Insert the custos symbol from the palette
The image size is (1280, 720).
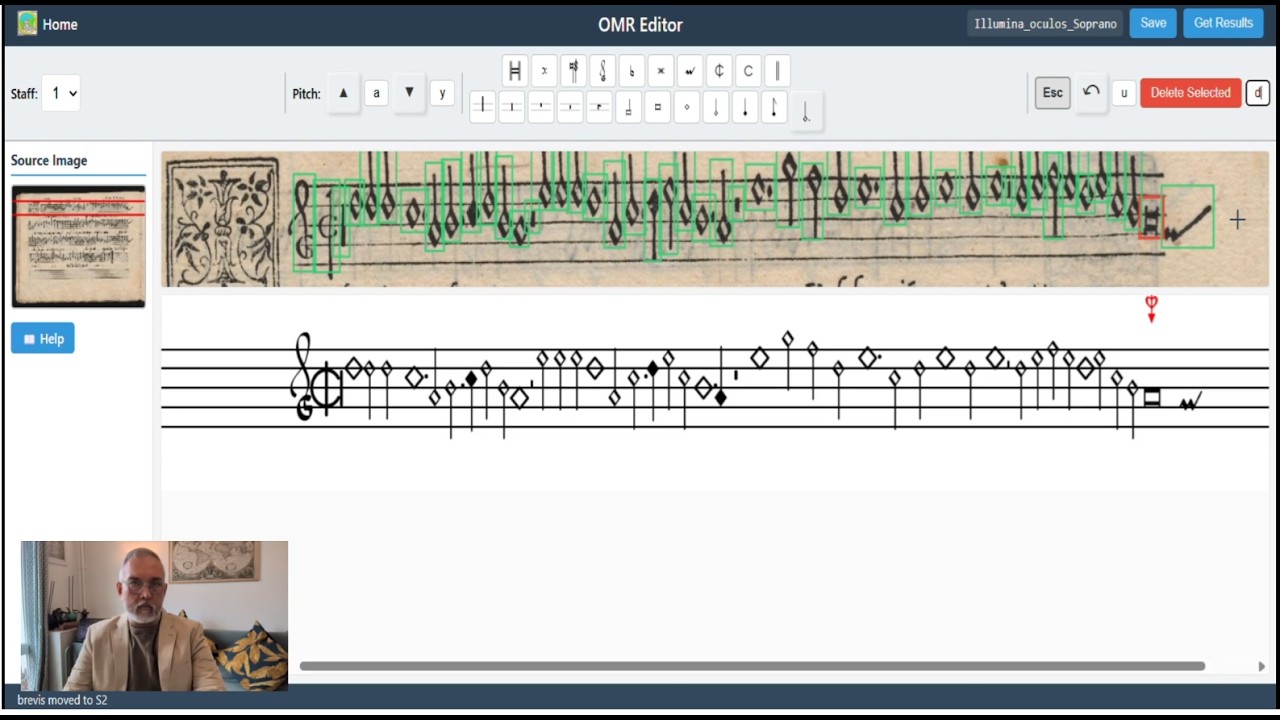click(x=690, y=71)
